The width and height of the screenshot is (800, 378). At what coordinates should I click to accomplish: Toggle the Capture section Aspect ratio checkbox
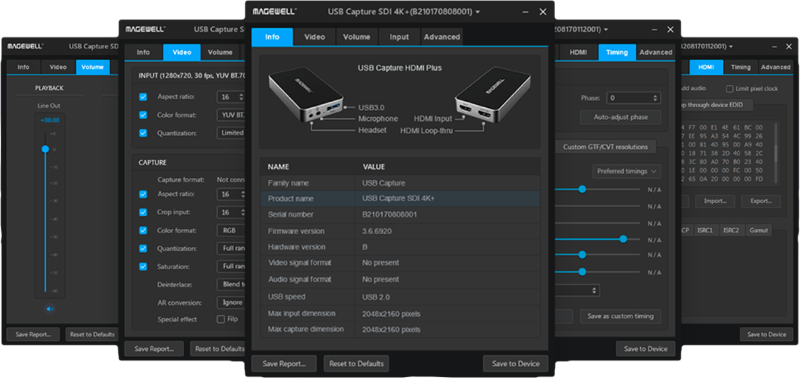pos(143,194)
